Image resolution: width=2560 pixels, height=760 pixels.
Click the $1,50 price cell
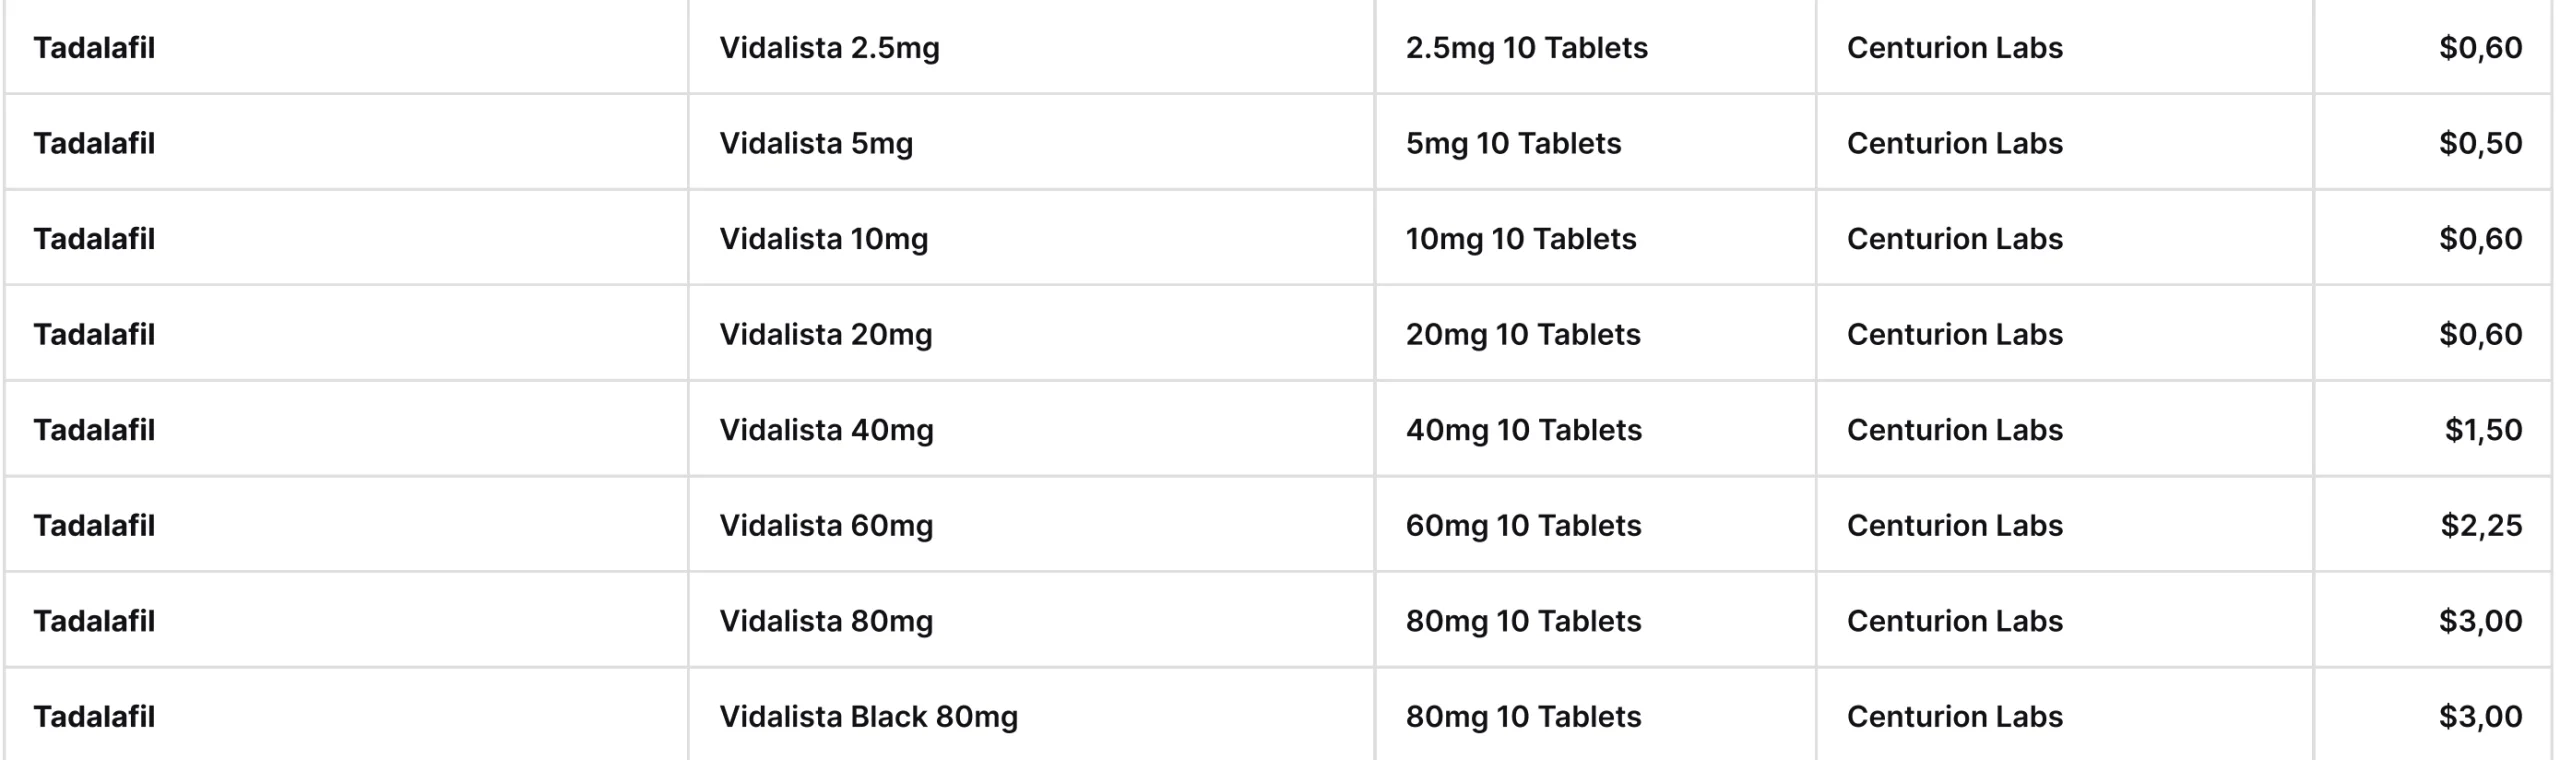click(2483, 430)
